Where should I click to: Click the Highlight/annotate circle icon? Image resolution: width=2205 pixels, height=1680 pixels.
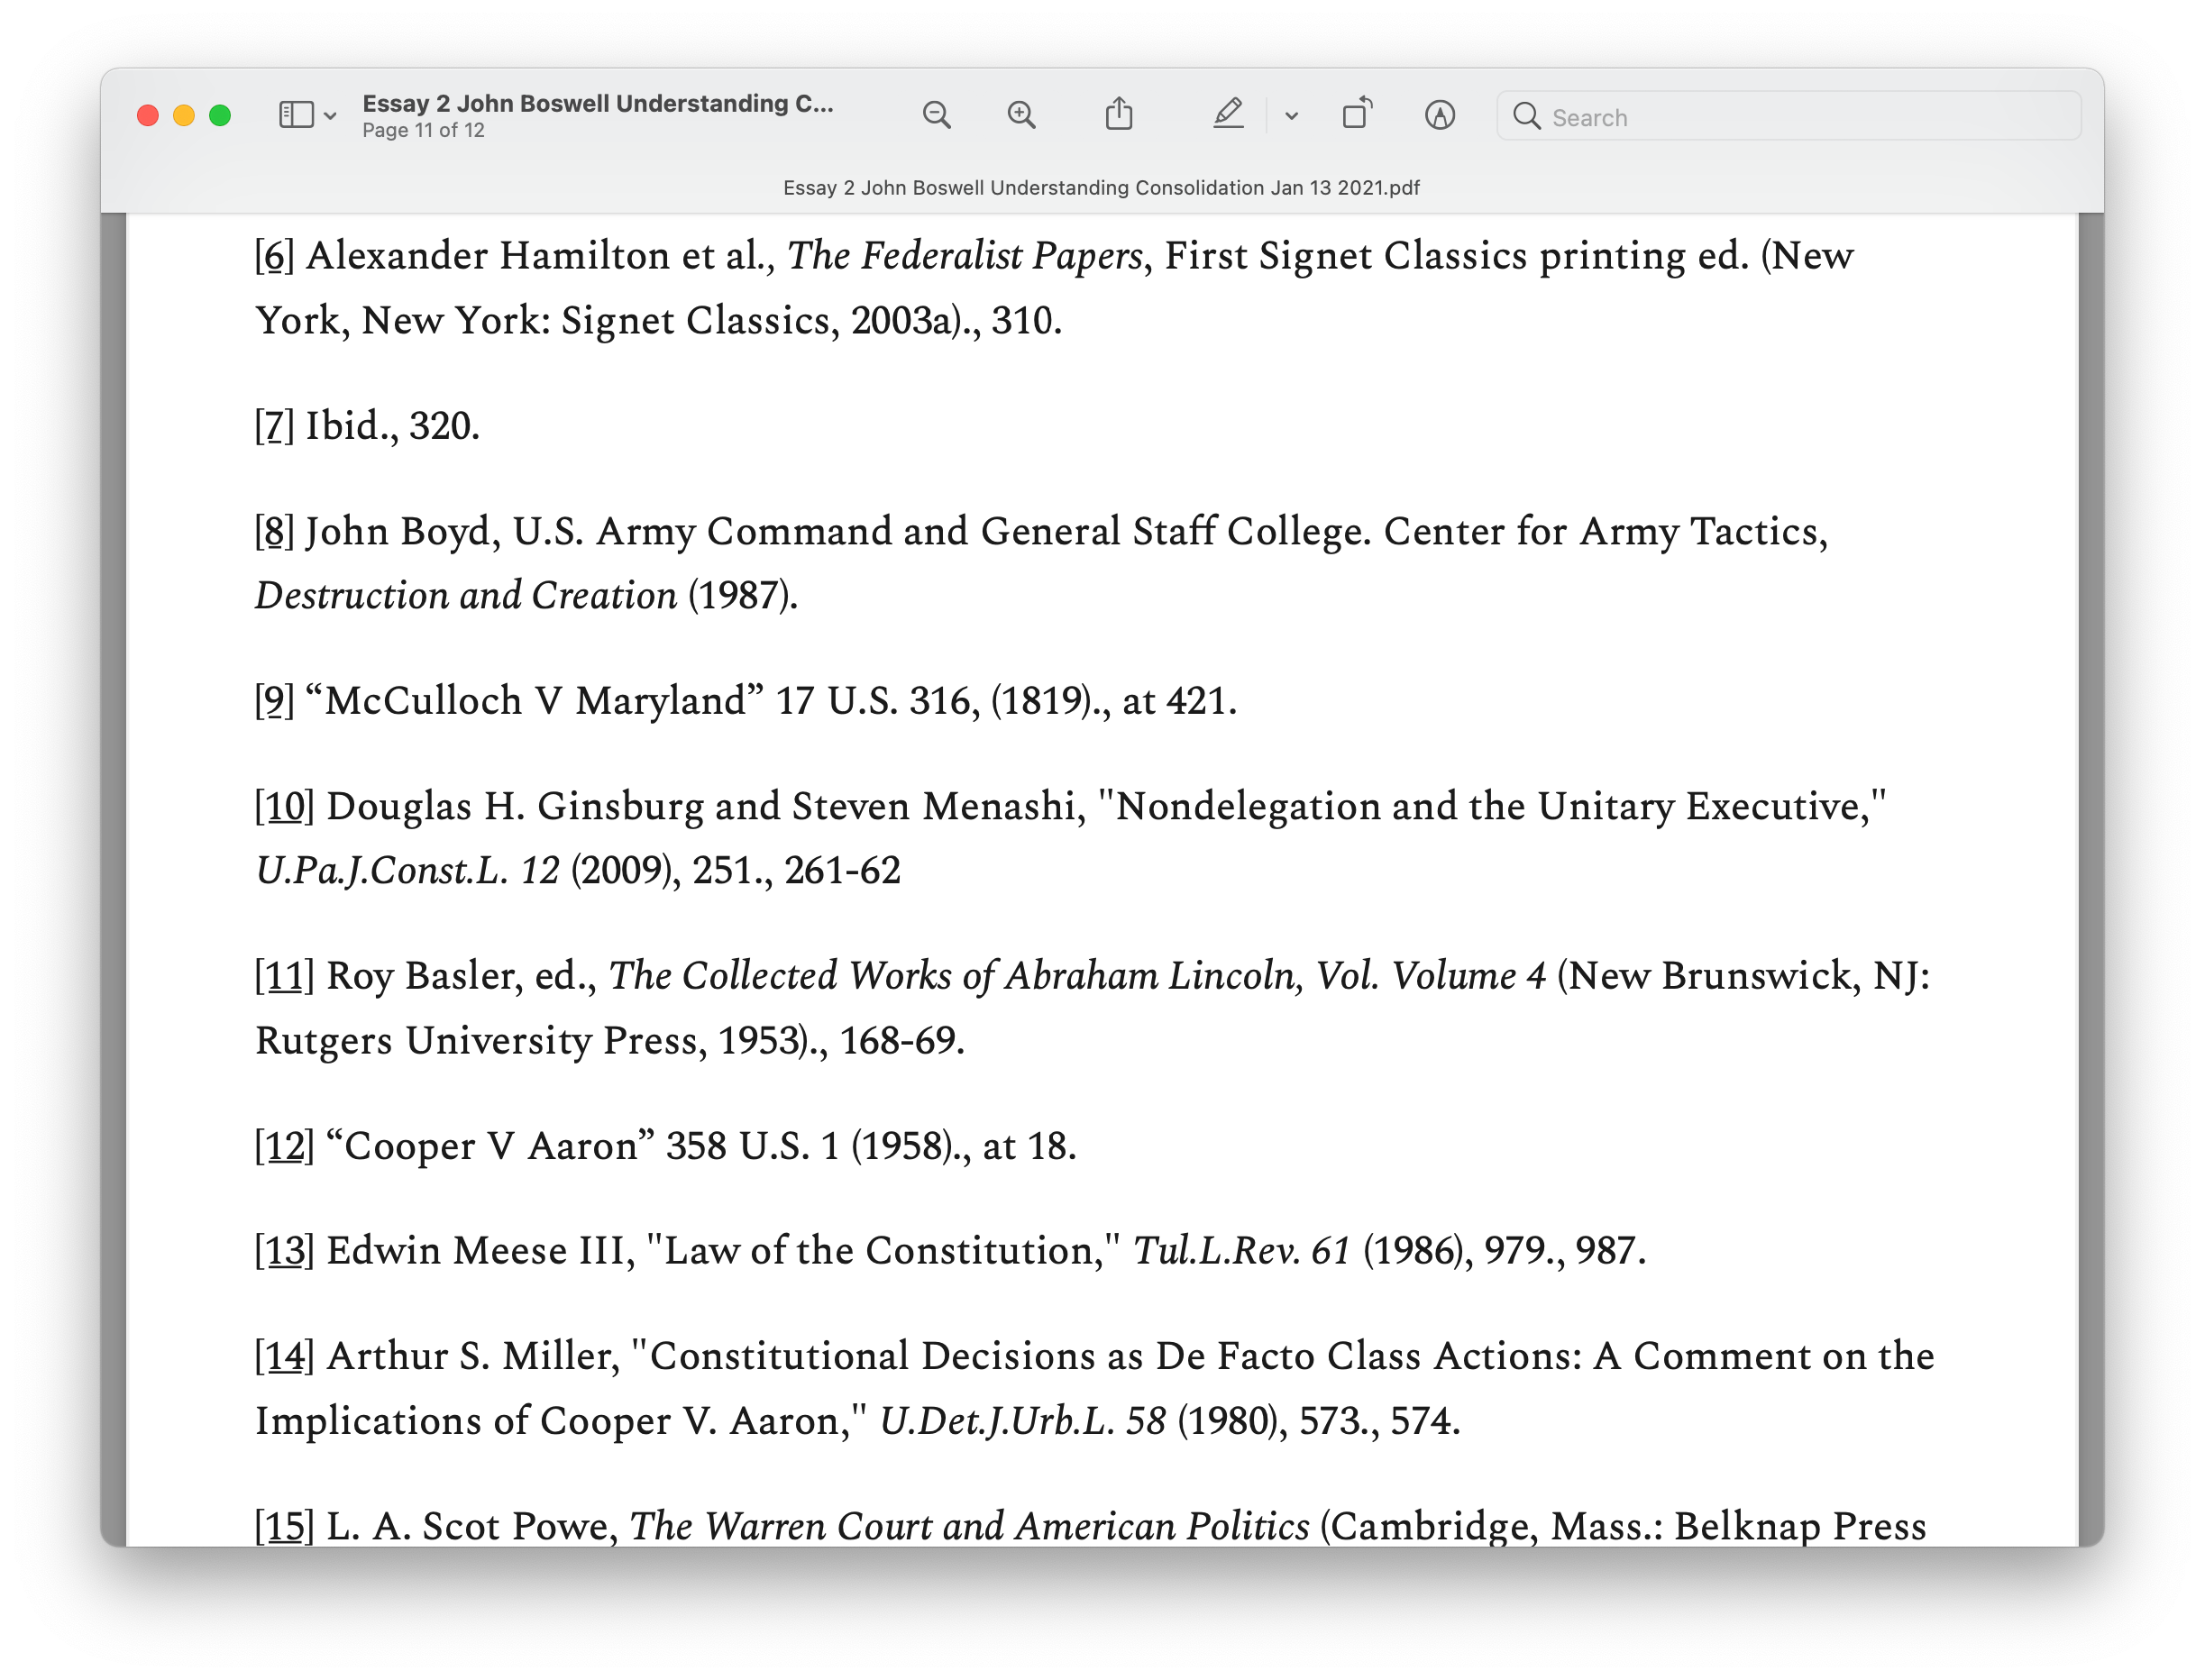click(x=1440, y=116)
